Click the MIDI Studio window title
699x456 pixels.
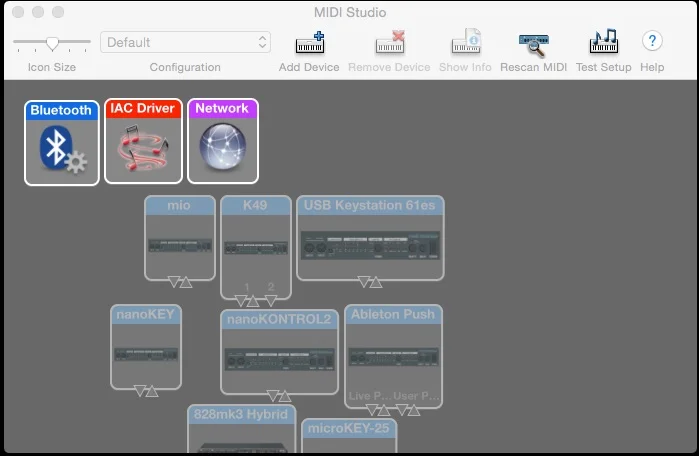[x=350, y=12]
